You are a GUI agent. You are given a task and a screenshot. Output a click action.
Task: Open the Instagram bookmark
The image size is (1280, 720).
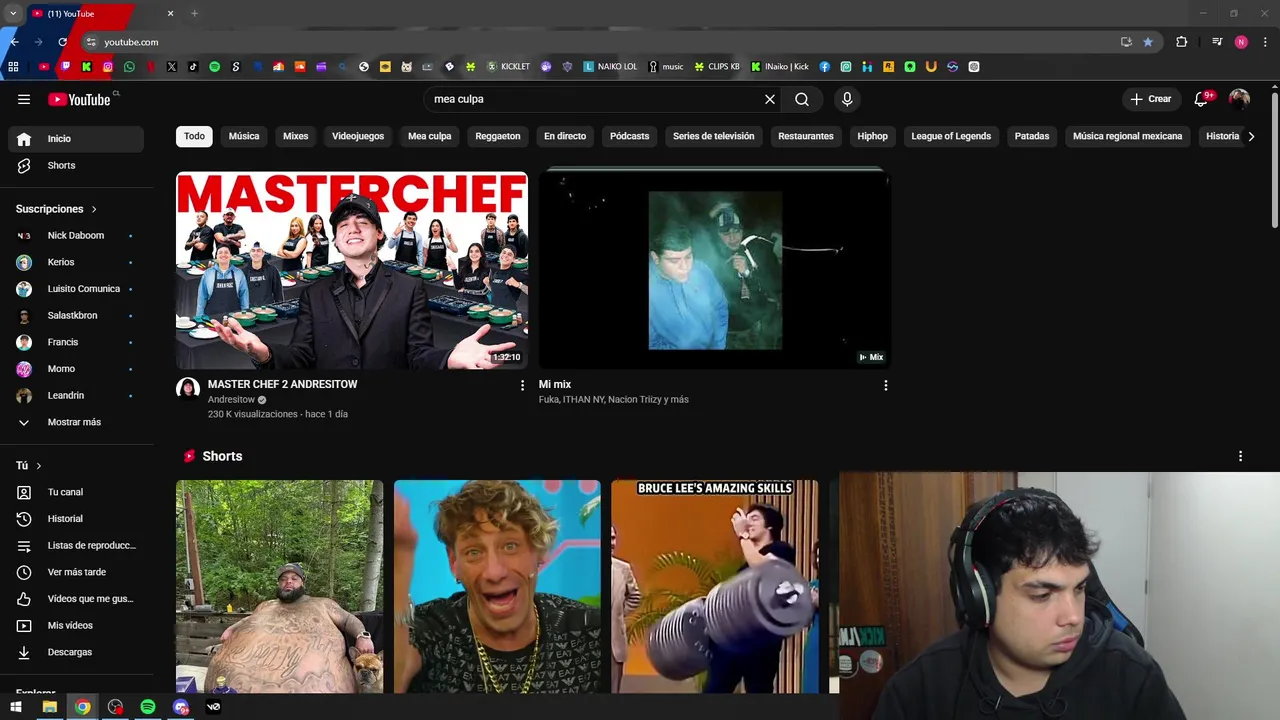point(108,67)
